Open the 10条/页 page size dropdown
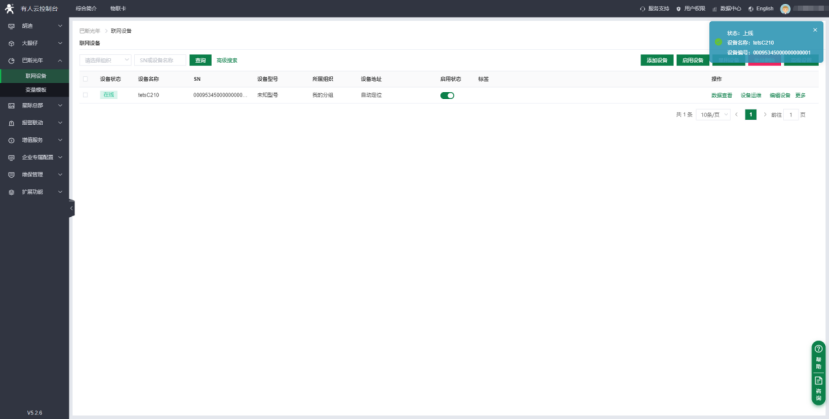The height and width of the screenshot is (419, 830). pos(712,115)
